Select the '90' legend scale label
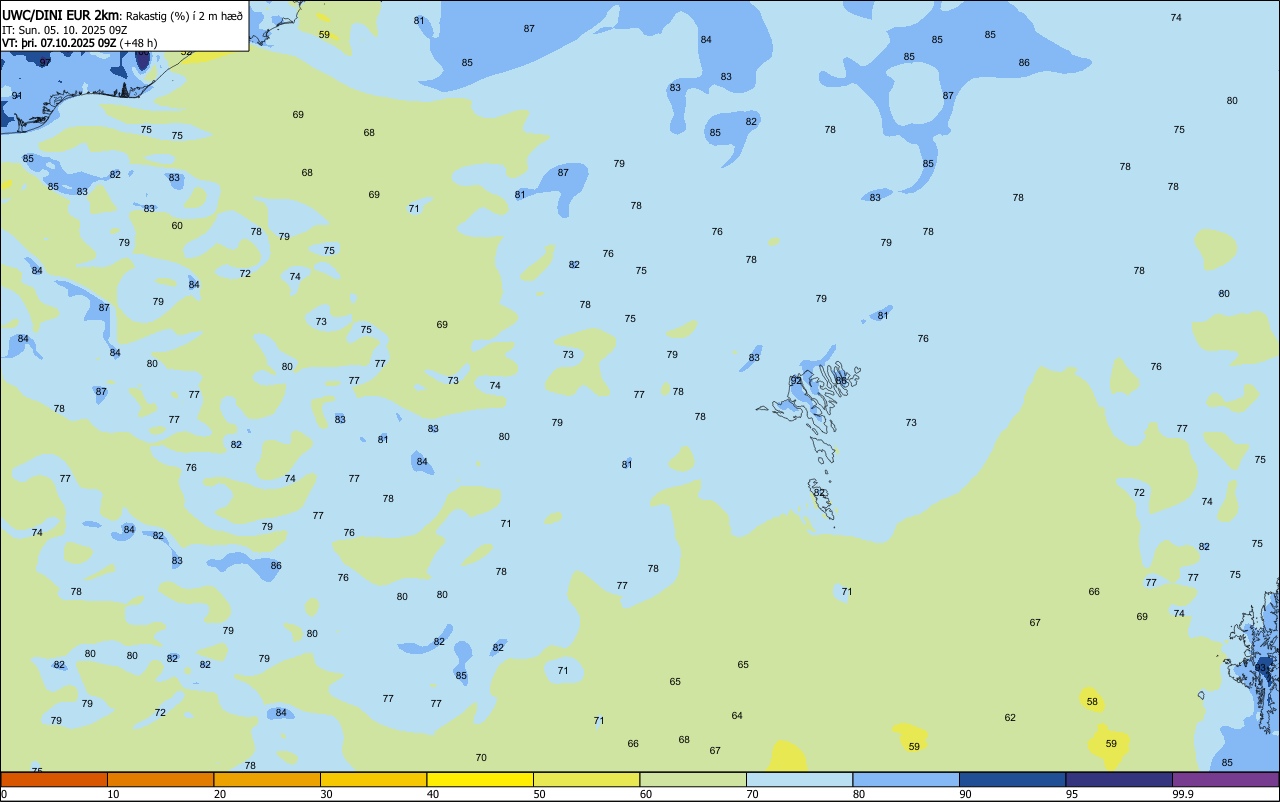Screen dimensions: 1280x802 tap(966, 794)
